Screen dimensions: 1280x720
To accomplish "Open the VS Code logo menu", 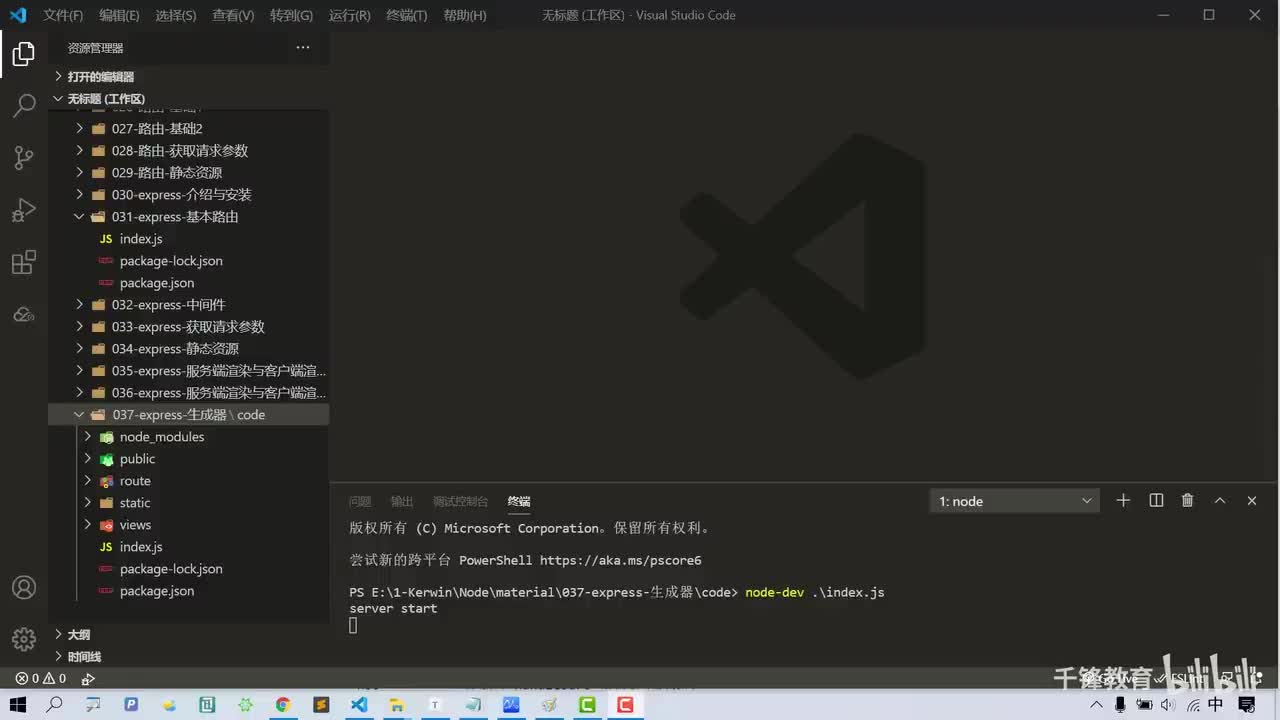I will point(18,15).
